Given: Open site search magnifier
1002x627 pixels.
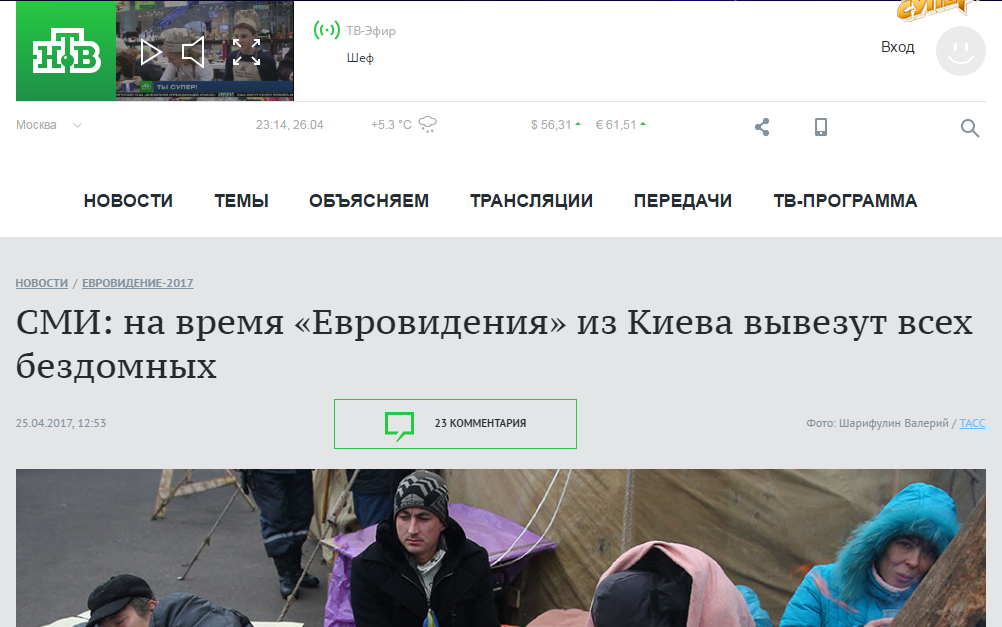Looking at the screenshot, I should 969,128.
